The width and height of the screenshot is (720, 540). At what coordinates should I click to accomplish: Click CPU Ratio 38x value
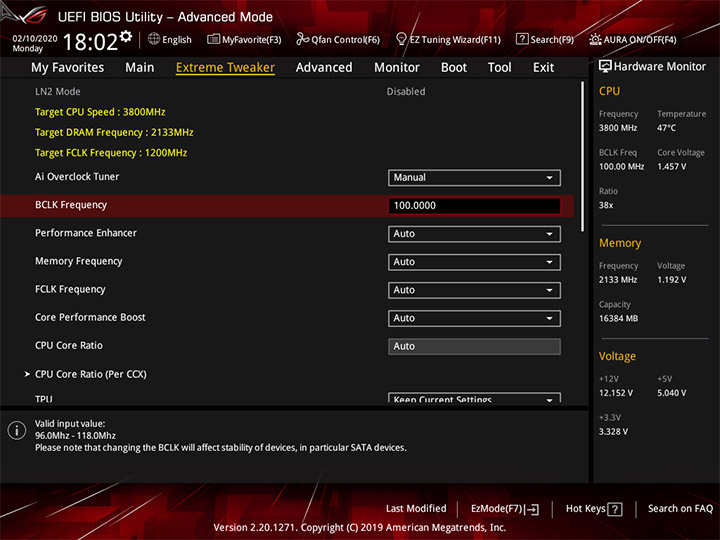[x=606, y=205]
